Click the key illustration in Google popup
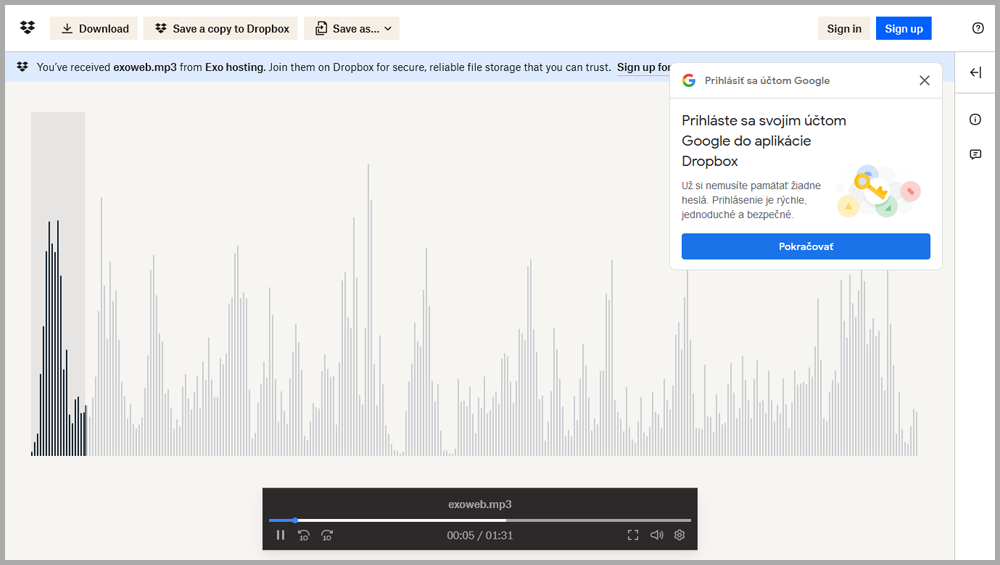Screen dimensions: 1000x565 878,191
